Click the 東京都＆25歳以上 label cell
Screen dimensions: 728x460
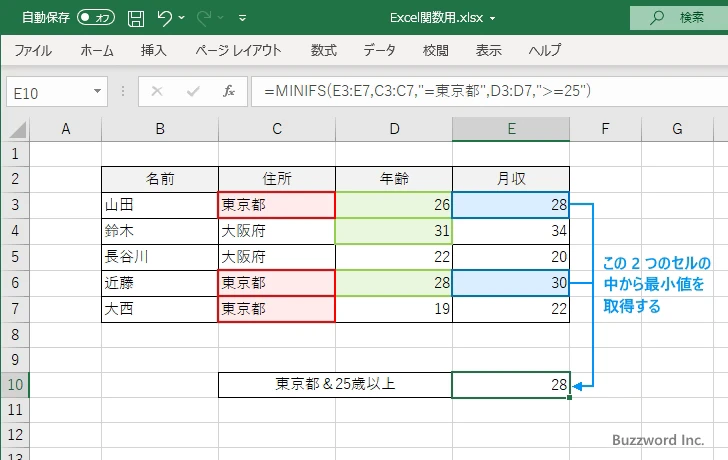click(335, 384)
